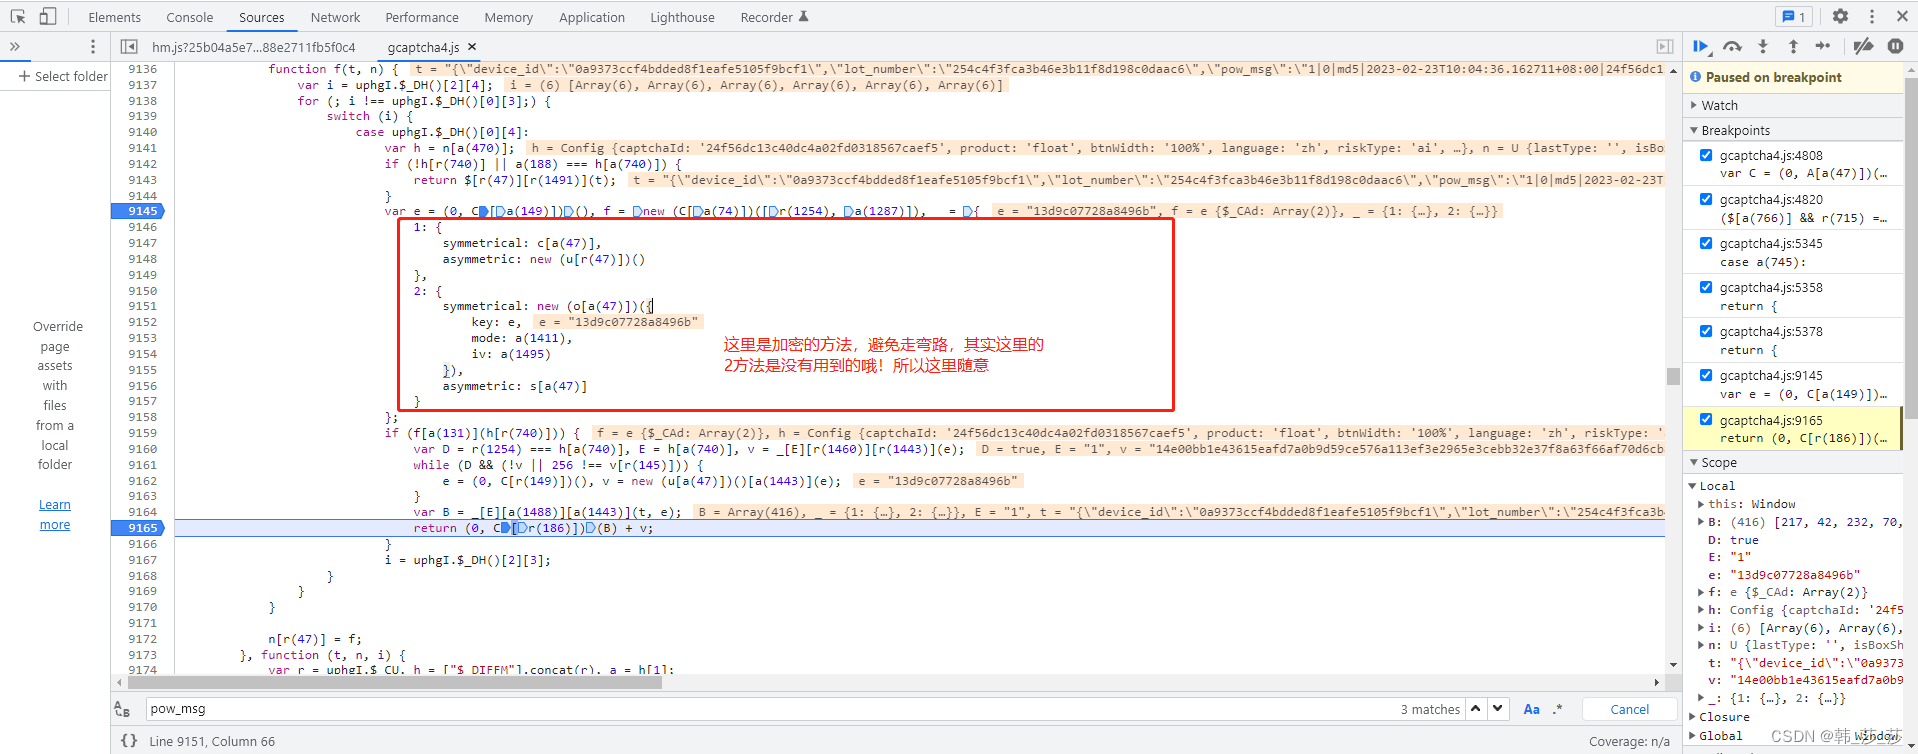Viewport: 1918px width, 754px height.
Task: Cancel the in-file search
Action: point(1630,709)
